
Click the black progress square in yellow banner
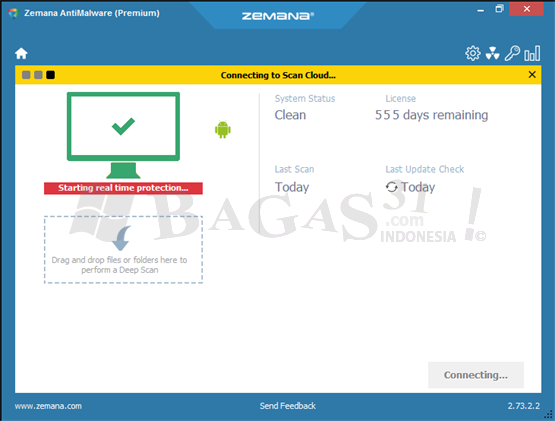click(50, 75)
